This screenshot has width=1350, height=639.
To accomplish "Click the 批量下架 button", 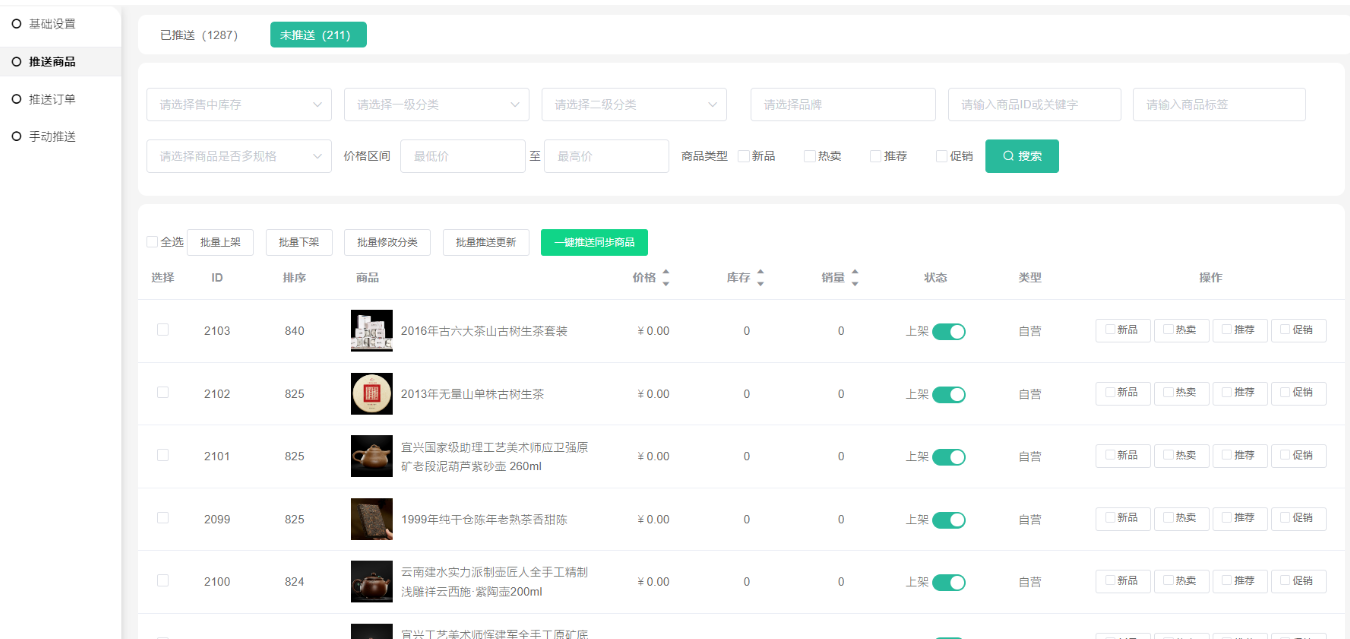I will (299, 242).
